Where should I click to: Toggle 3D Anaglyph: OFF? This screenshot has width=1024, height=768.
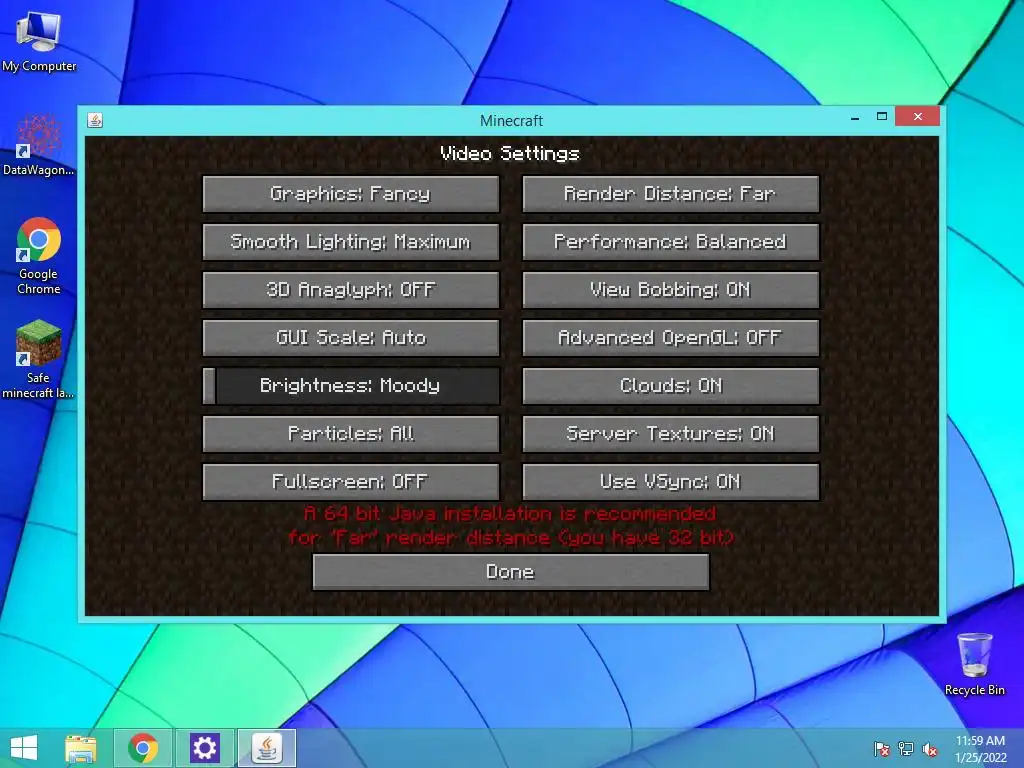tap(351, 290)
